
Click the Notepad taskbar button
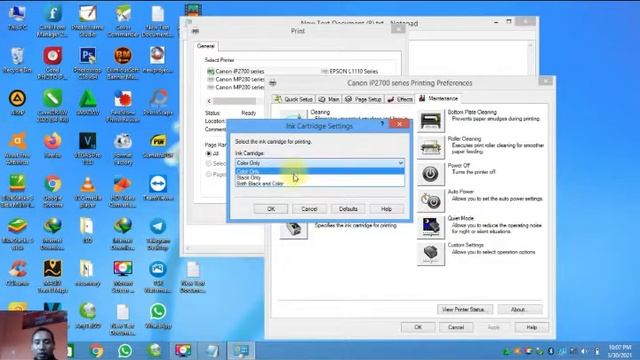[212, 351]
